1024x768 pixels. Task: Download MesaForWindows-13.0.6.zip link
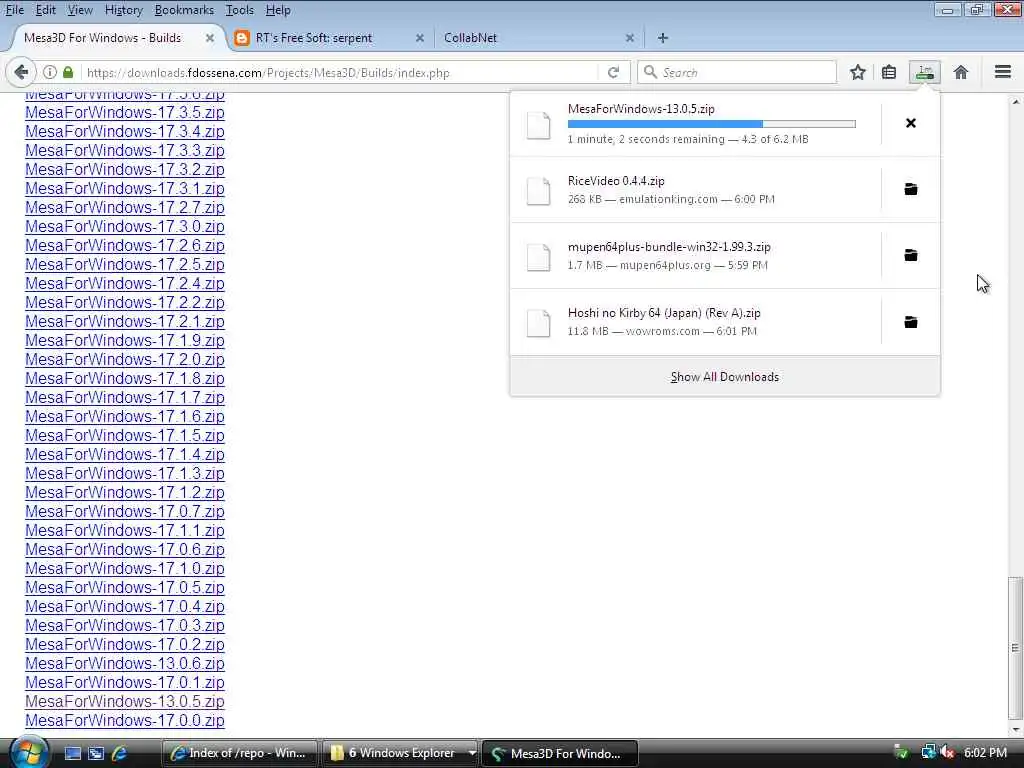pyautogui.click(x=125, y=663)
